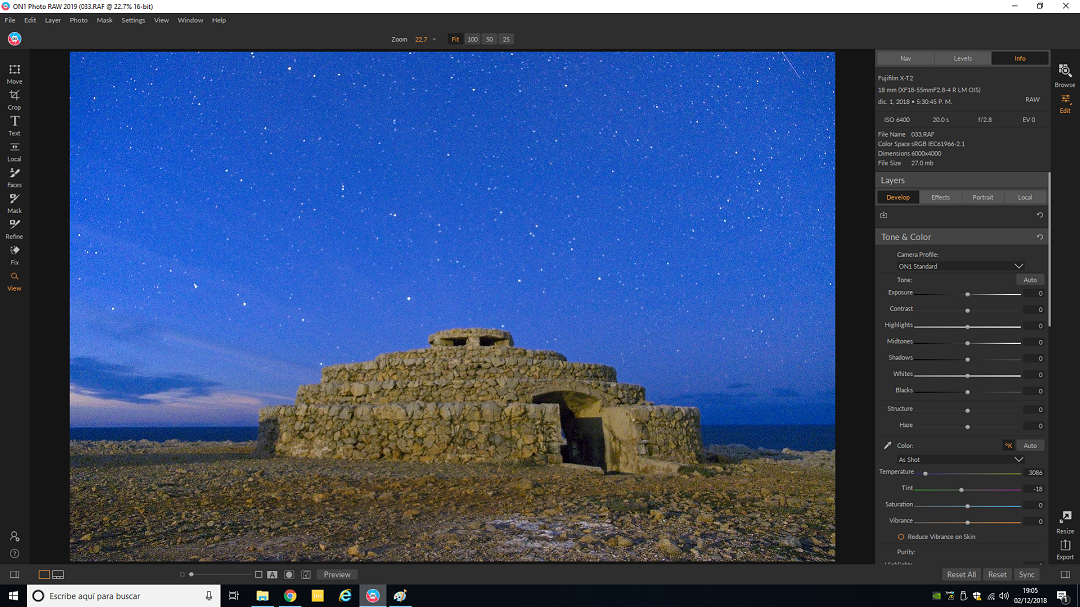Select the Faces tool
Screen dimensions: 1080x607
[x=14, y=177]
